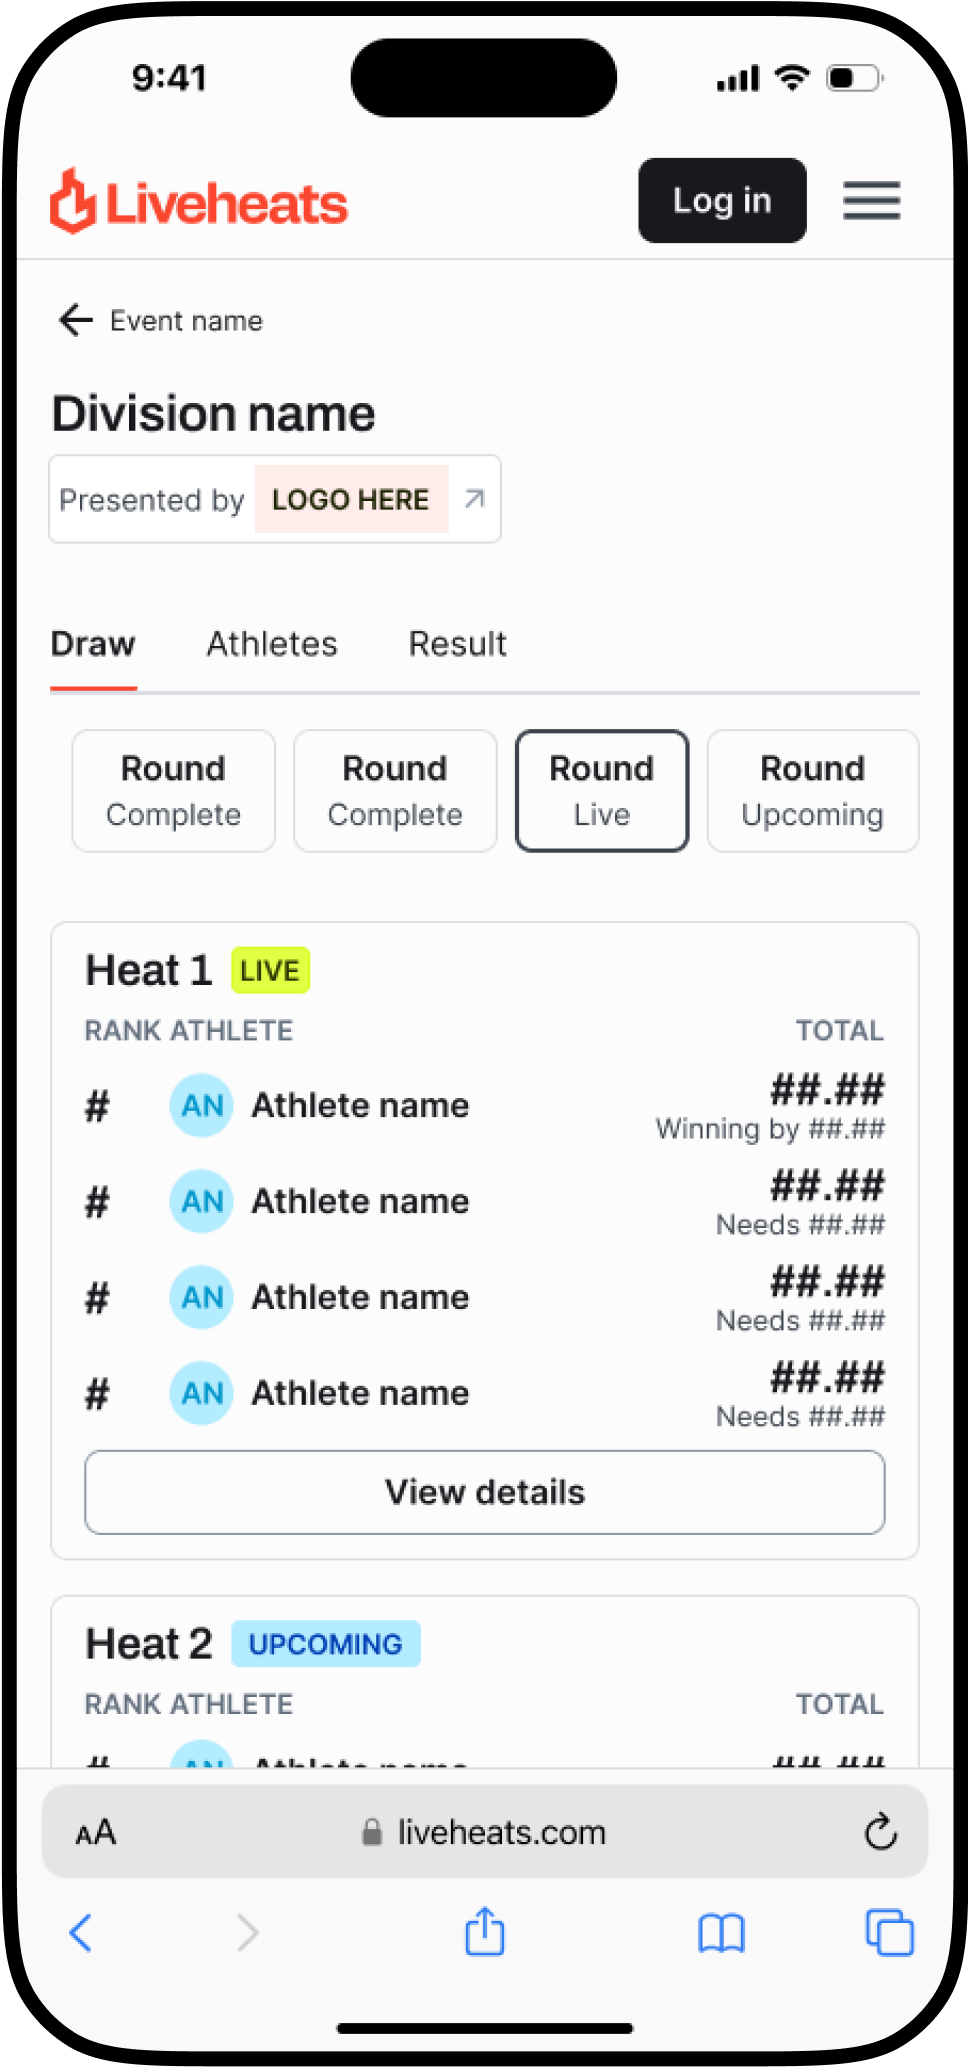The image size is (968, 2069).
Task: Open the AA reader text options
Action: tap(96, 1832)
